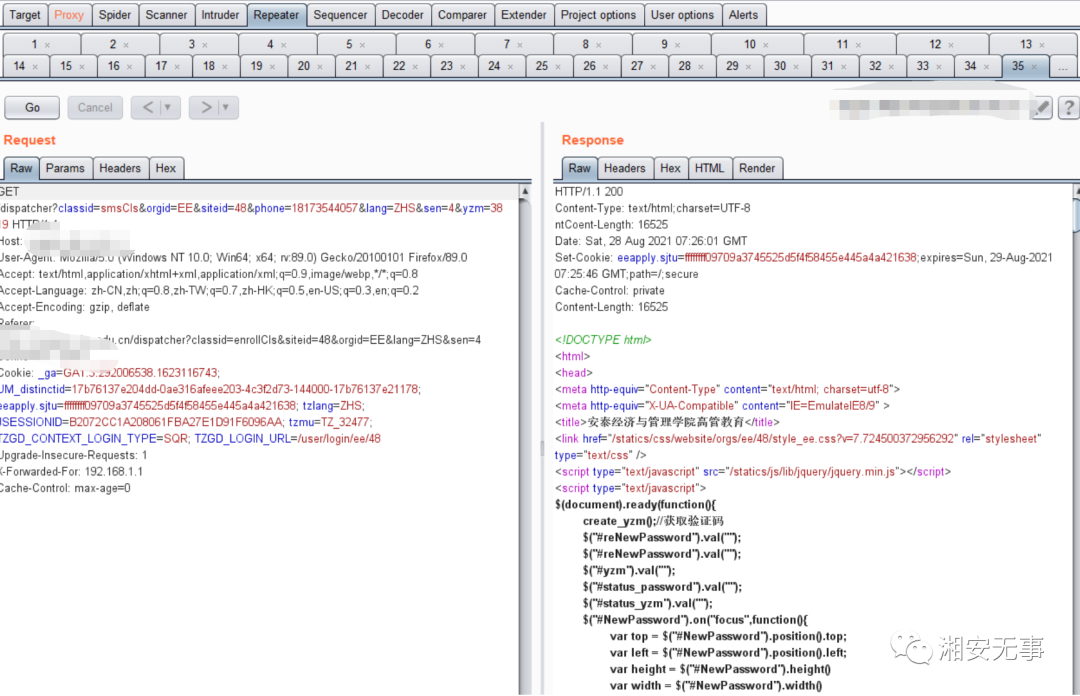Click the pencil edit target icon
This screenshot has height=696, width=1080.
click(1042, 108)
